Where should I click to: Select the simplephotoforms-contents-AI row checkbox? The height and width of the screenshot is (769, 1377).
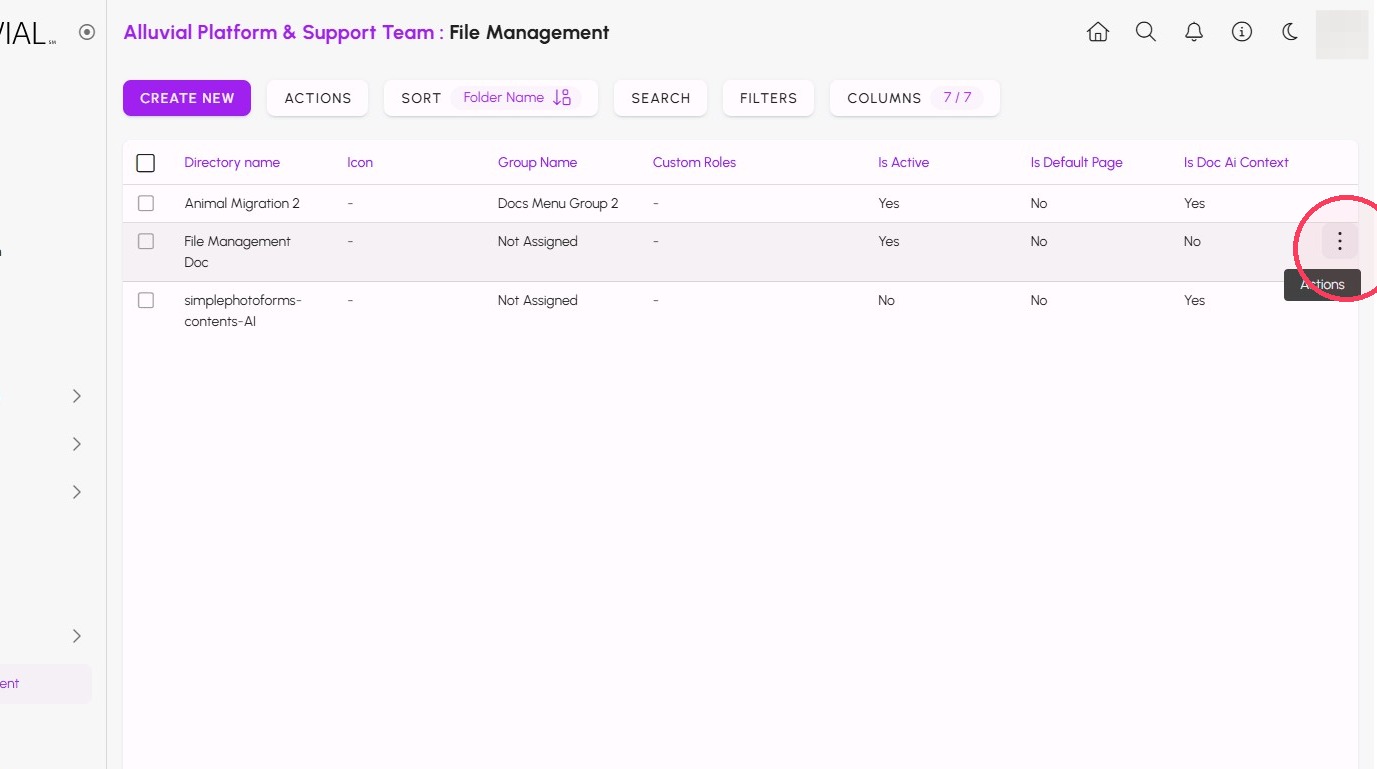146,300
